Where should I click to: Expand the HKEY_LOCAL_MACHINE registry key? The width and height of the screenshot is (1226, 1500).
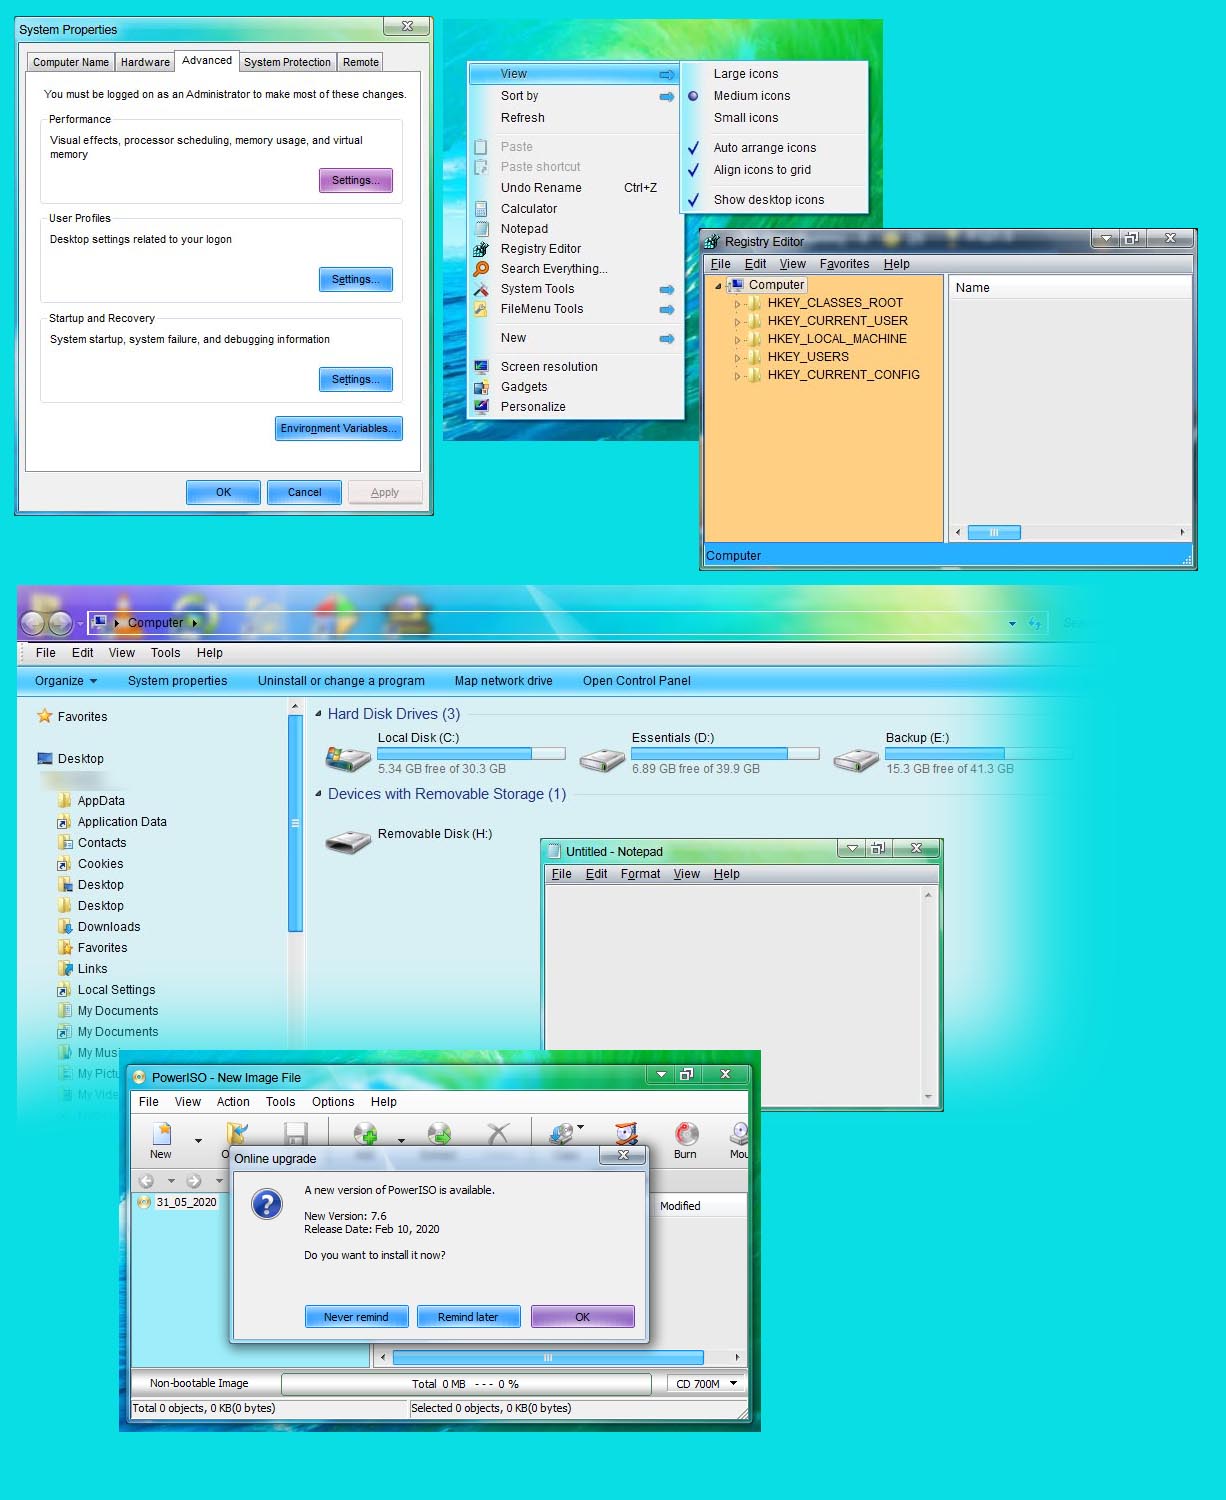(739, 339)
